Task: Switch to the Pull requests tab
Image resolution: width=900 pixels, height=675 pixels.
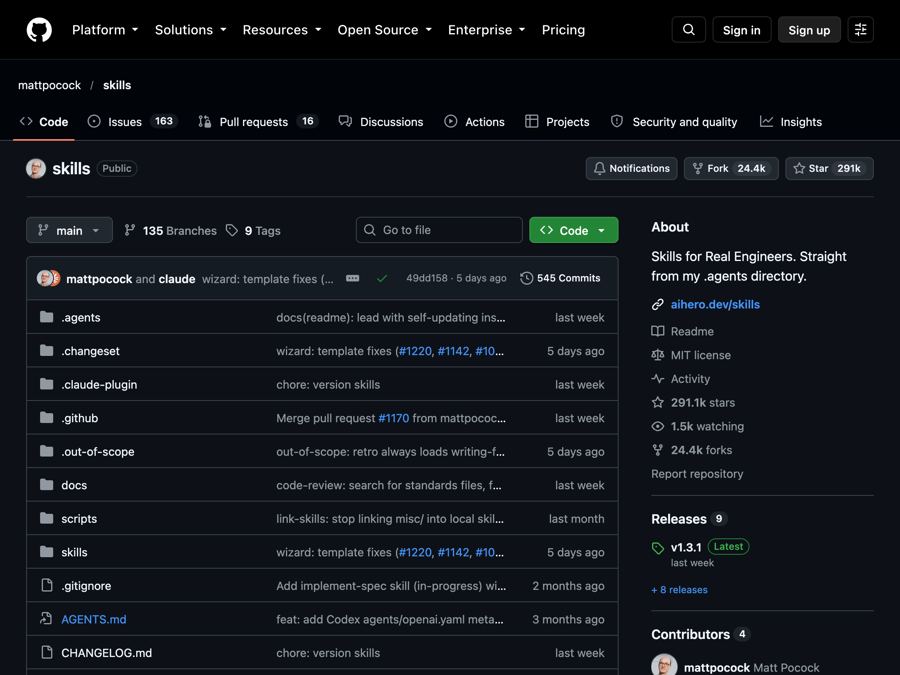Action: tap(258, 122)
